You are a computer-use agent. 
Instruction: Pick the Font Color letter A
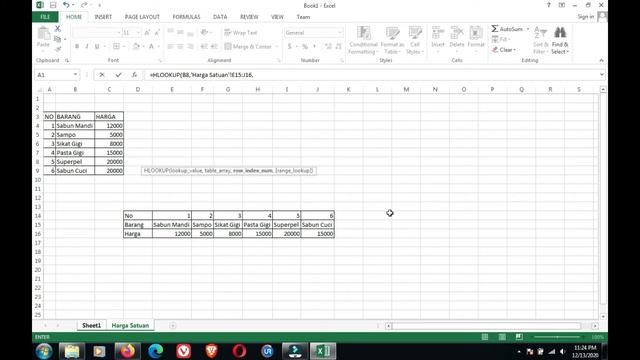pyautogui.click(x=151, y=47)
